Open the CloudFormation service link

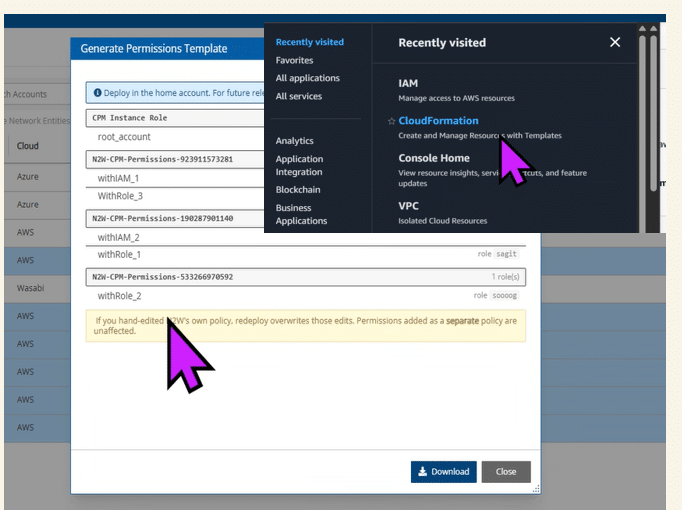(x=438, y=121)
